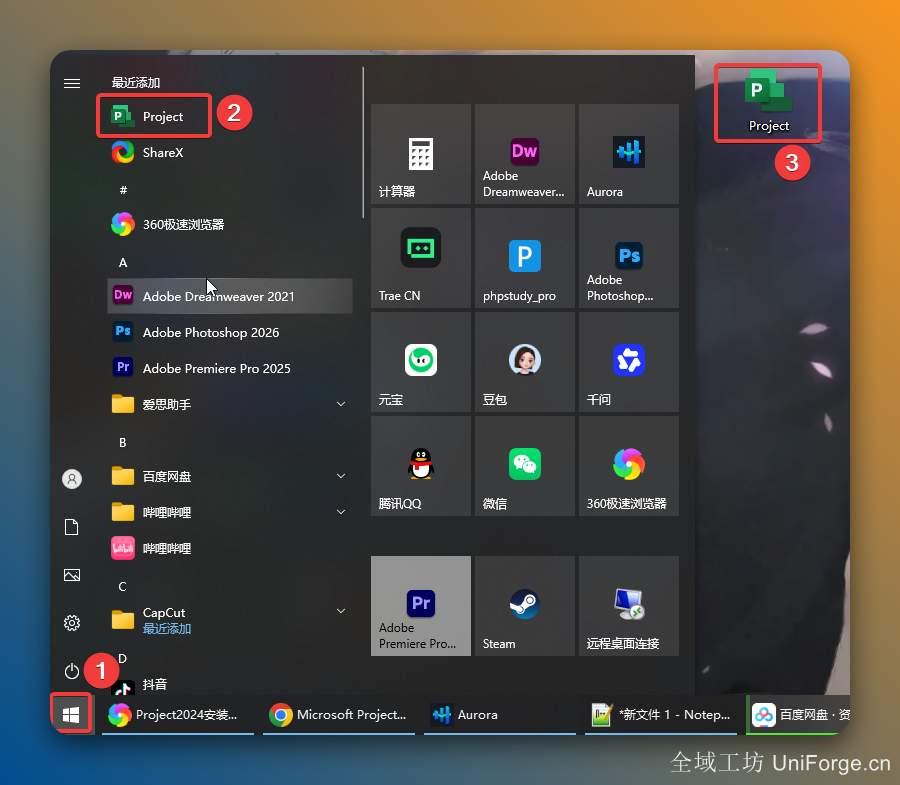
Task: Switch to Aurora in the taskbar
Action: pos(499,715)
